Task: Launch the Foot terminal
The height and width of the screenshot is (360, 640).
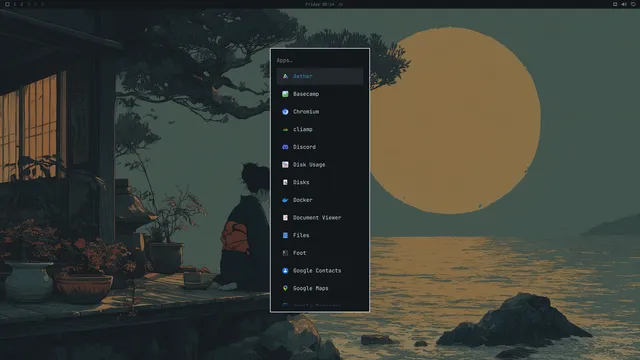Action: (x=320, y=253)
